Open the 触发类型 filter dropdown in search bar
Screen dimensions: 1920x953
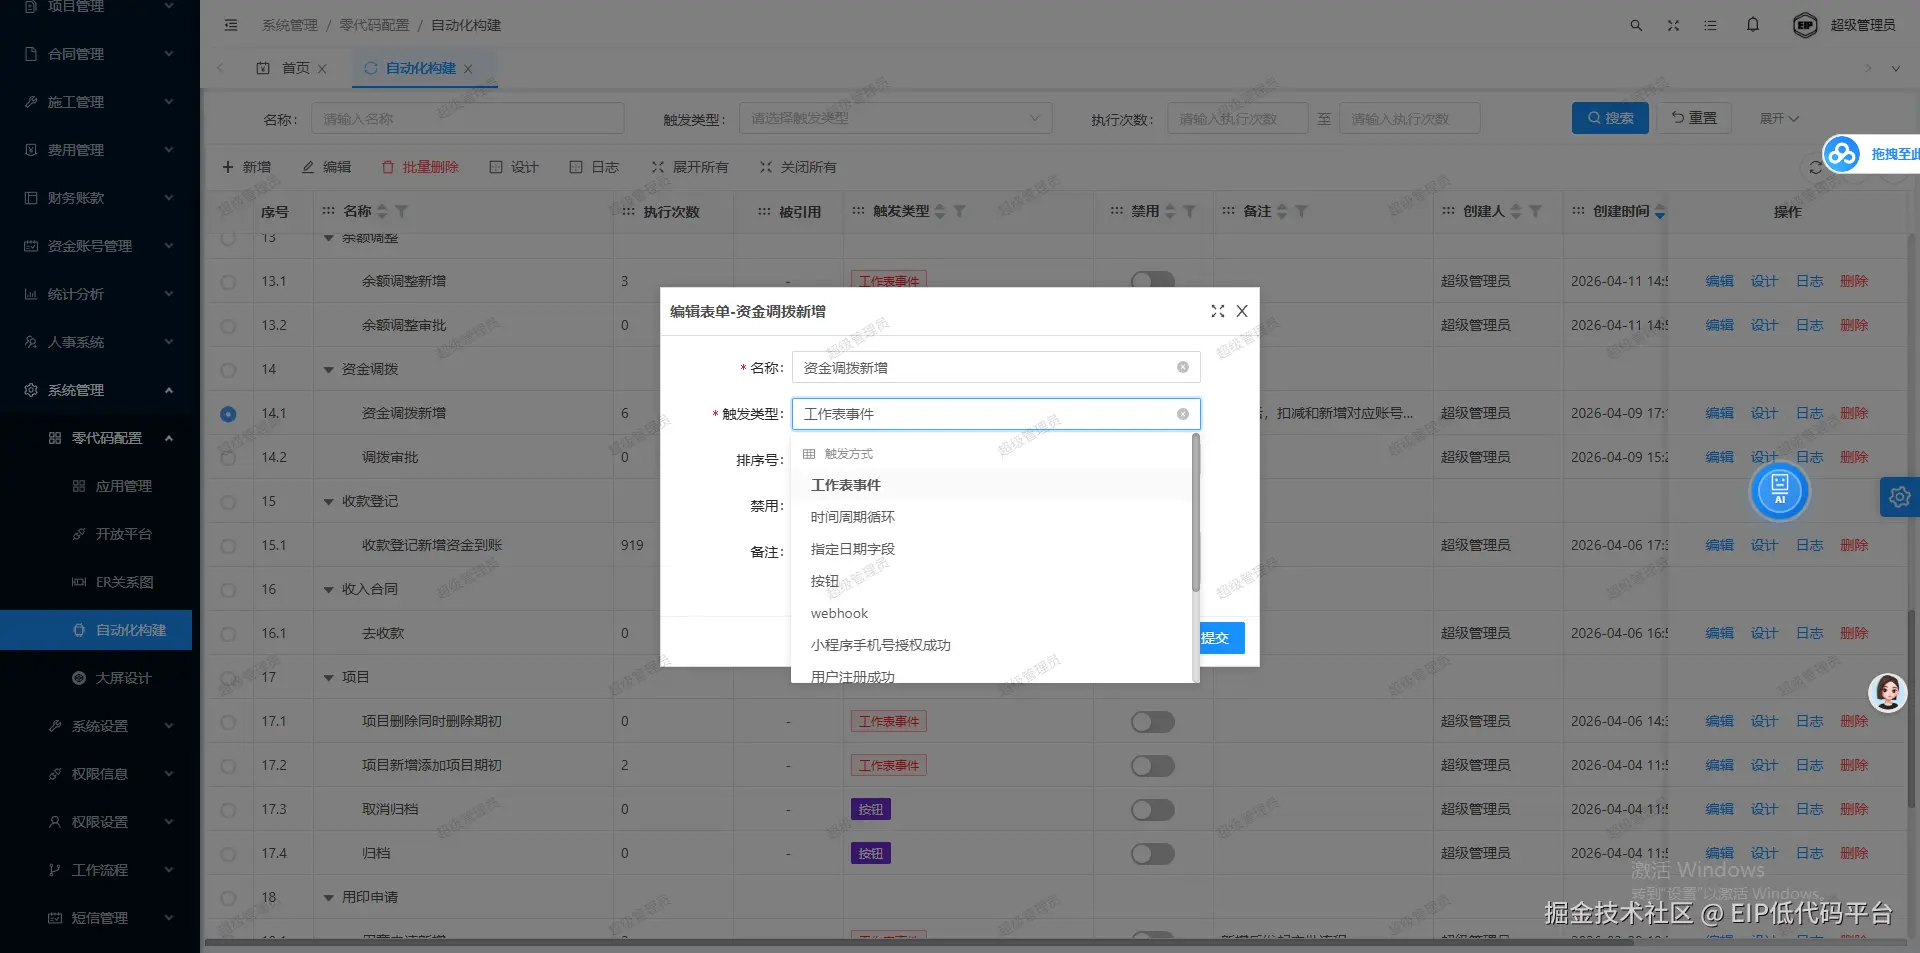coord(895,118)
